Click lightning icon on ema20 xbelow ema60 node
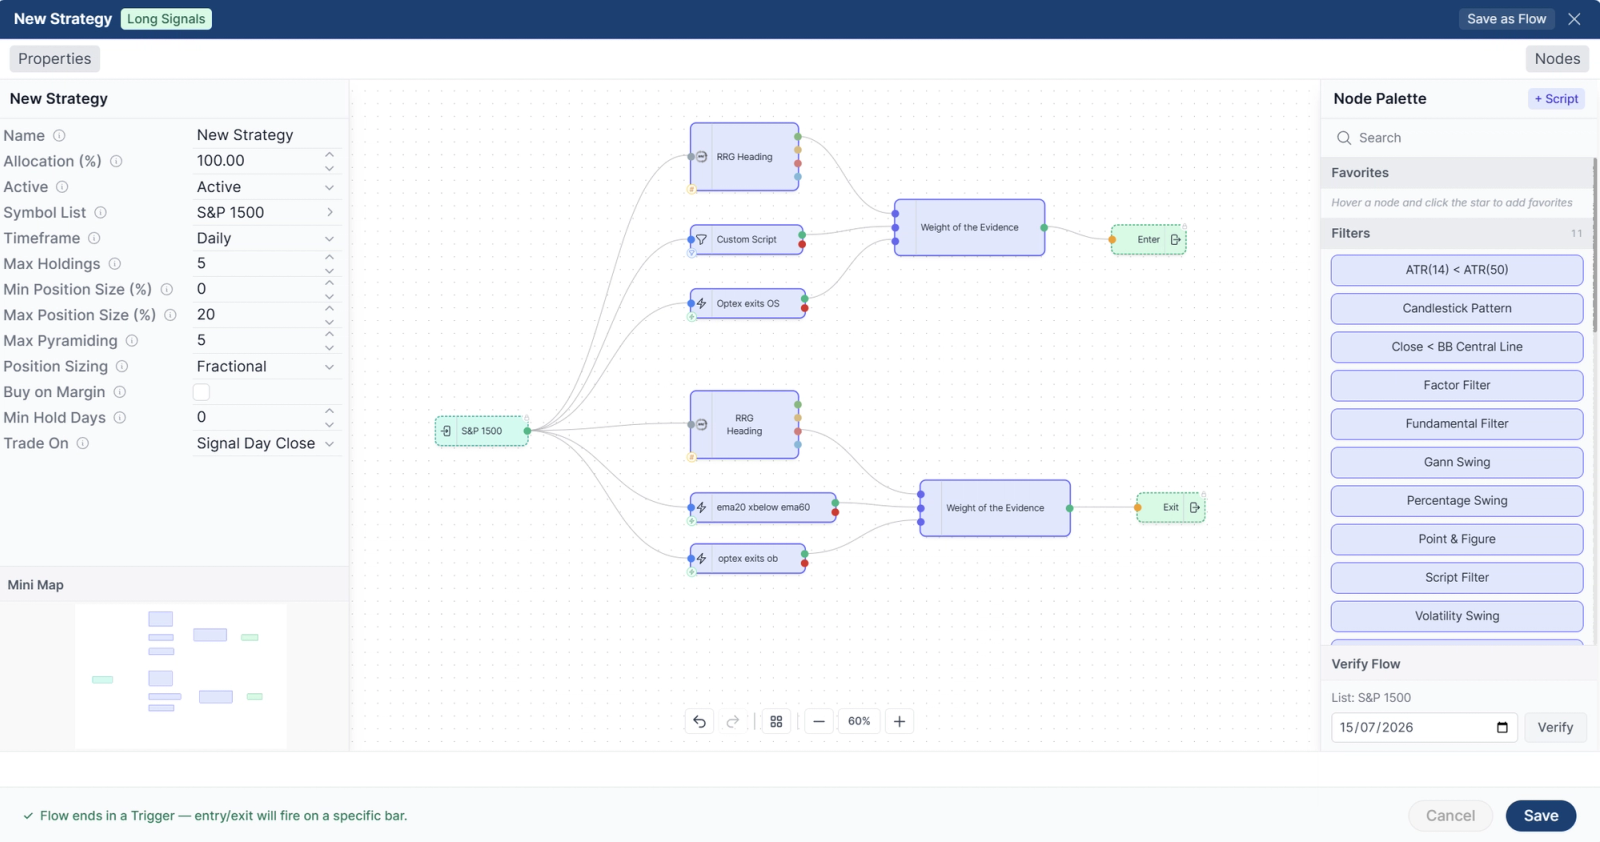Image resolution: width=1600 pixels, height=842 pixels. [x=701, y=507]
